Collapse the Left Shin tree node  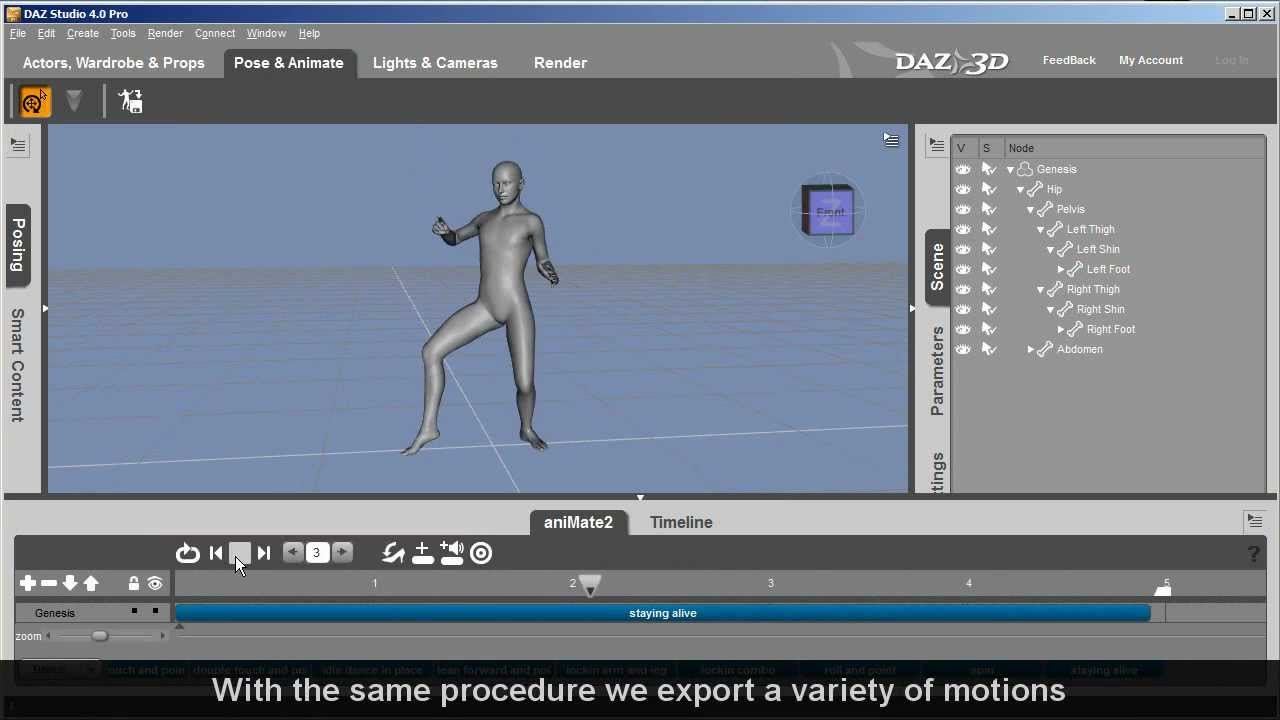click(x=1050, y=249)
